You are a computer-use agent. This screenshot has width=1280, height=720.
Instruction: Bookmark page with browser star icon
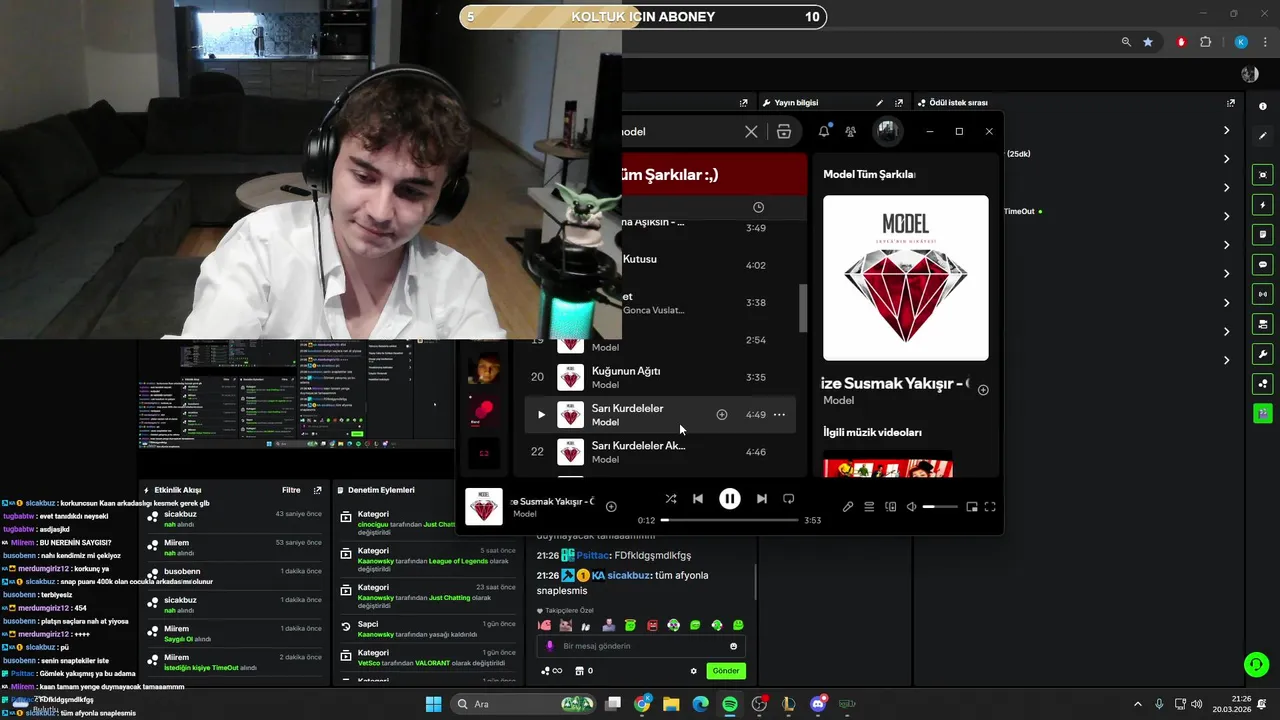tap(1148, 42)
